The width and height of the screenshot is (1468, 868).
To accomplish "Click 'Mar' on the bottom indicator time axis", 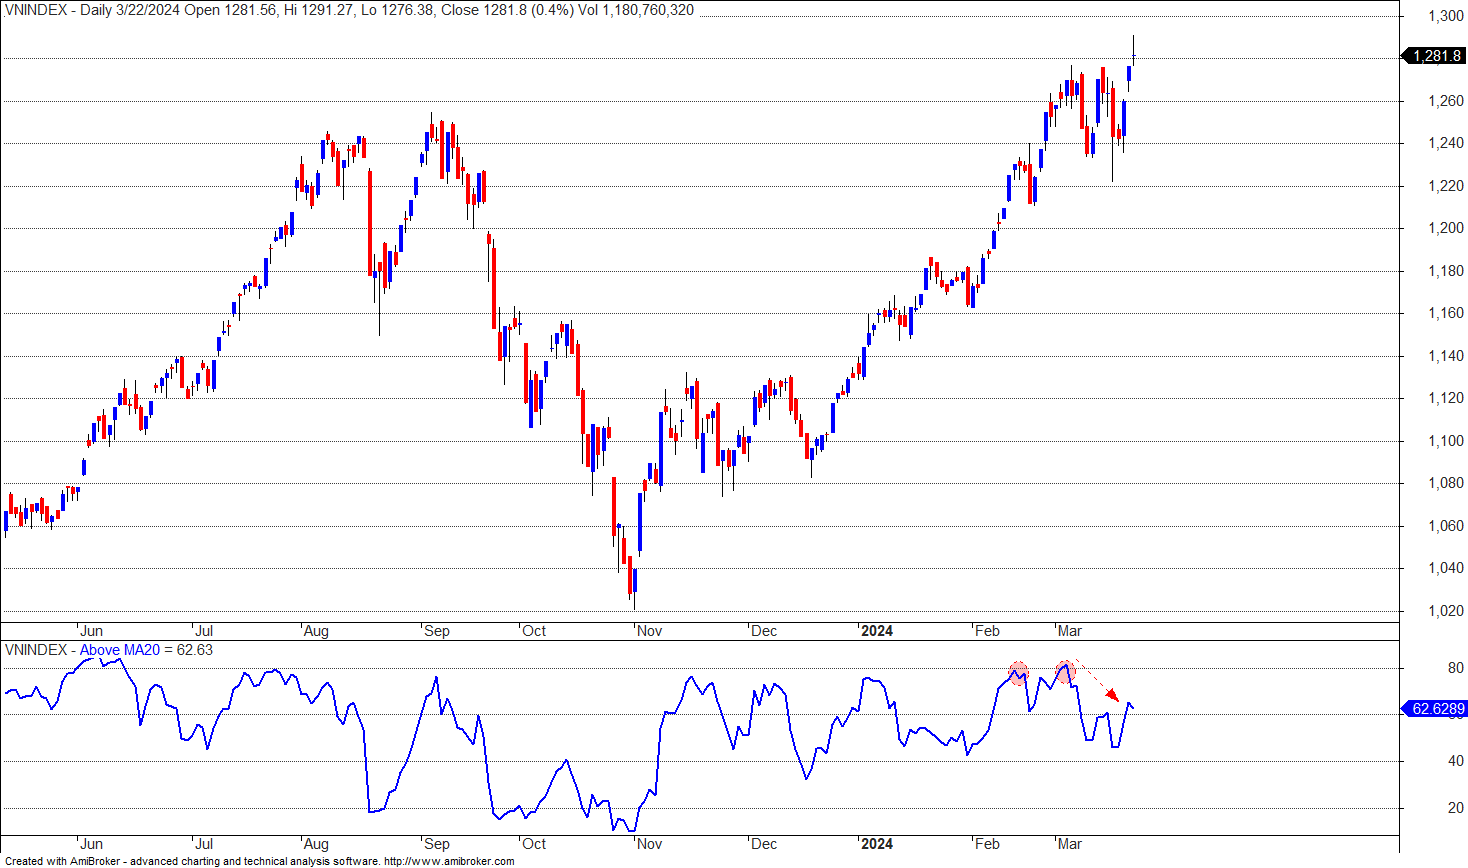I will 1069,844.
